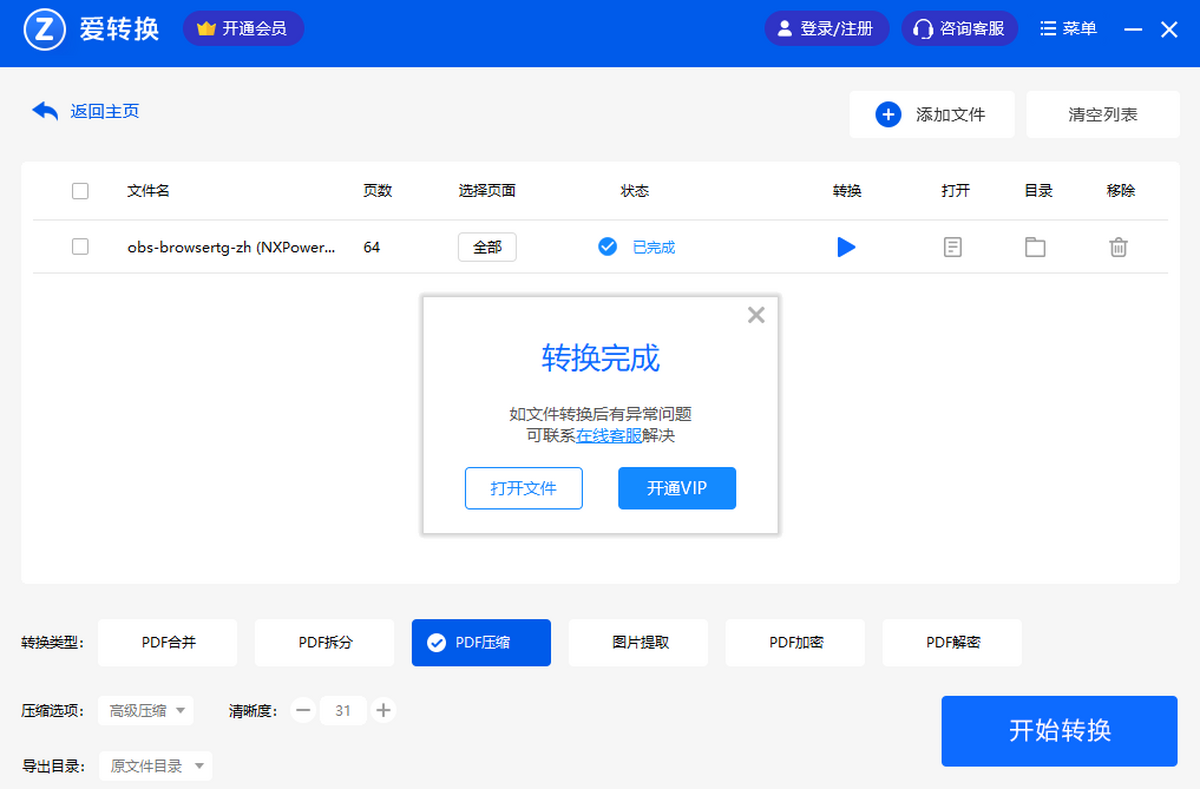Switch to 图片提取 conversion type

click(638, 643)
